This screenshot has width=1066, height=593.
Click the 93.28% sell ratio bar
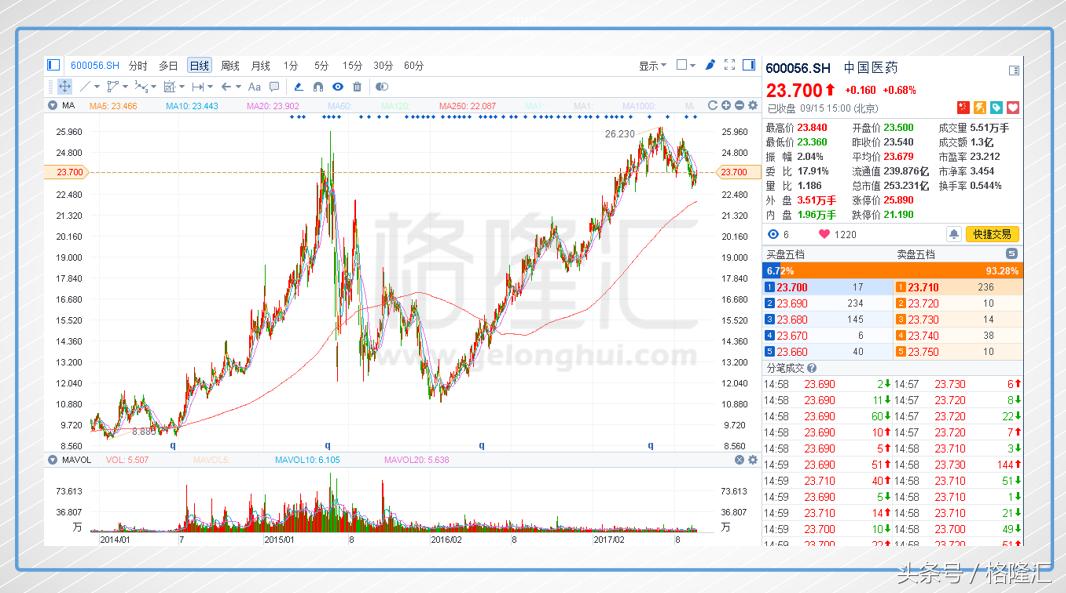(x=901, y=271)
